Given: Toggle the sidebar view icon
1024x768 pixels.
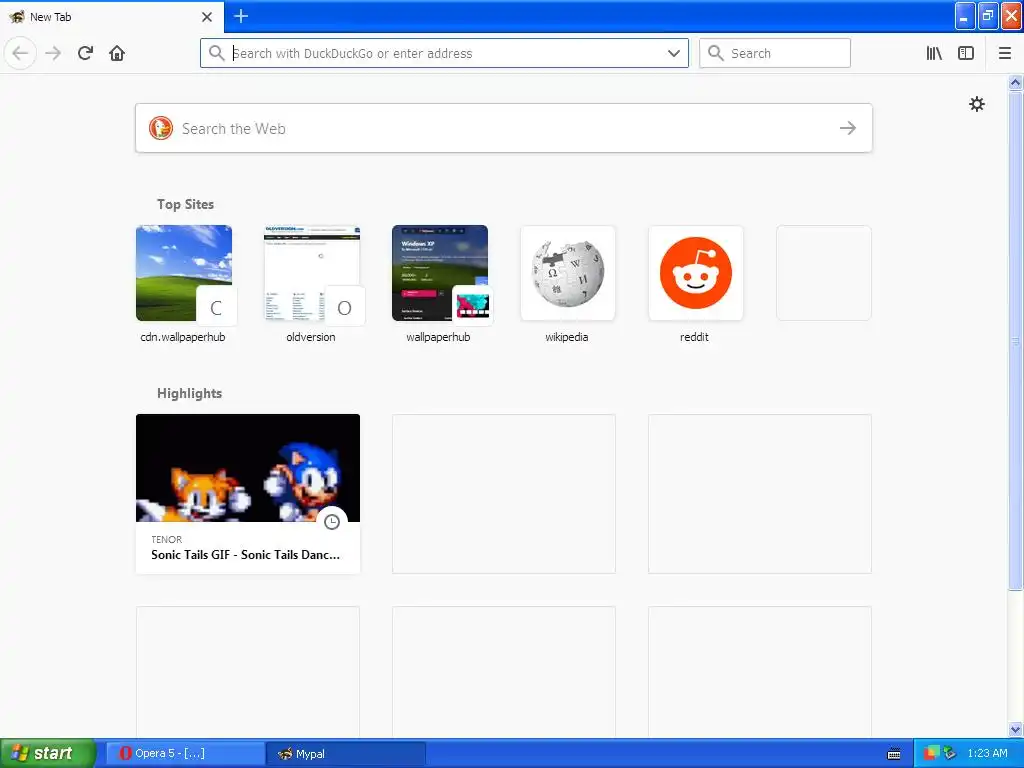Looking at the screenshot, I should 966,53.
